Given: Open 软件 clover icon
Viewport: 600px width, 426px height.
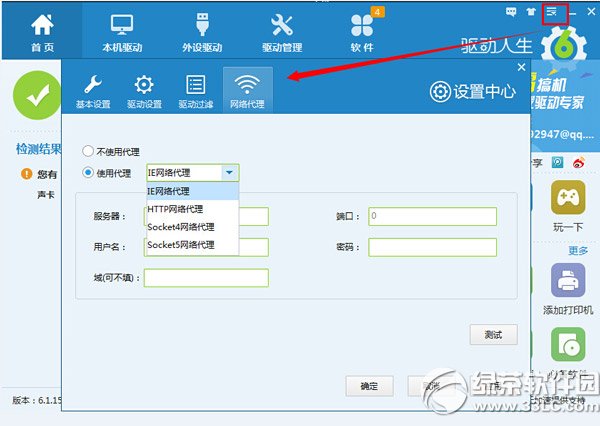Looking at the screenshot, I should point(362,25).
